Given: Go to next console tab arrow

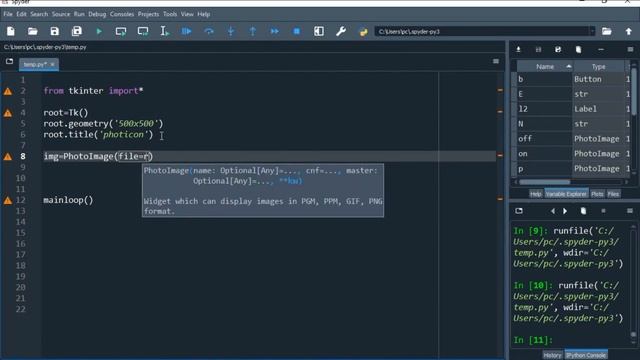Looking at the screenshot, I should 565,211.
